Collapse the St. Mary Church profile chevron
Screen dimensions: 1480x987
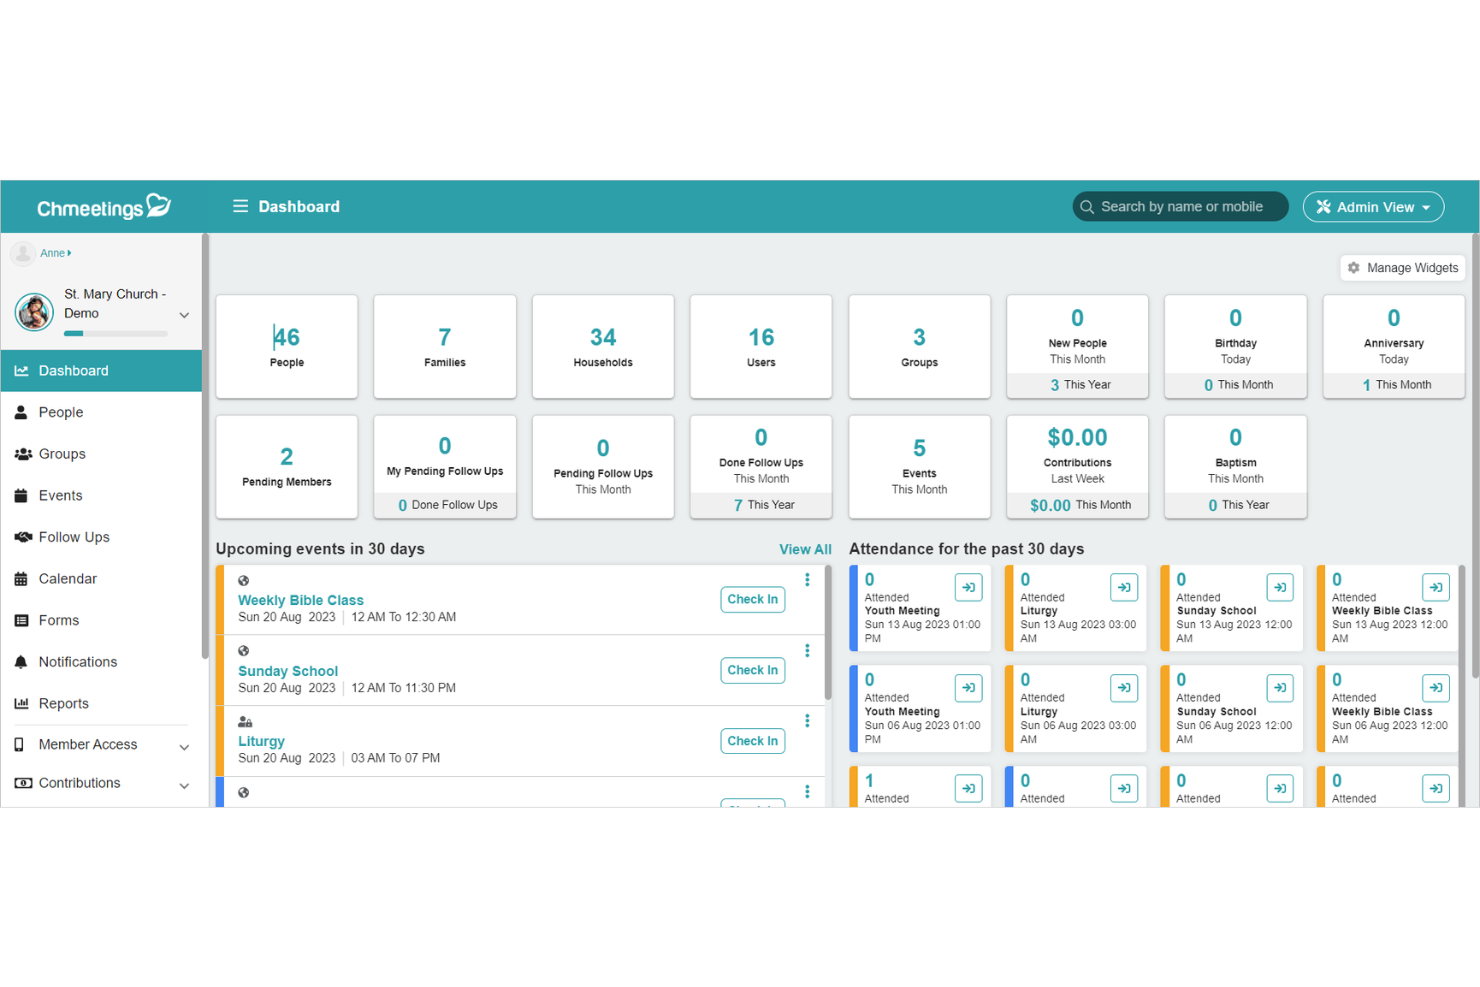pyautogui.click(x=184, y=313)
